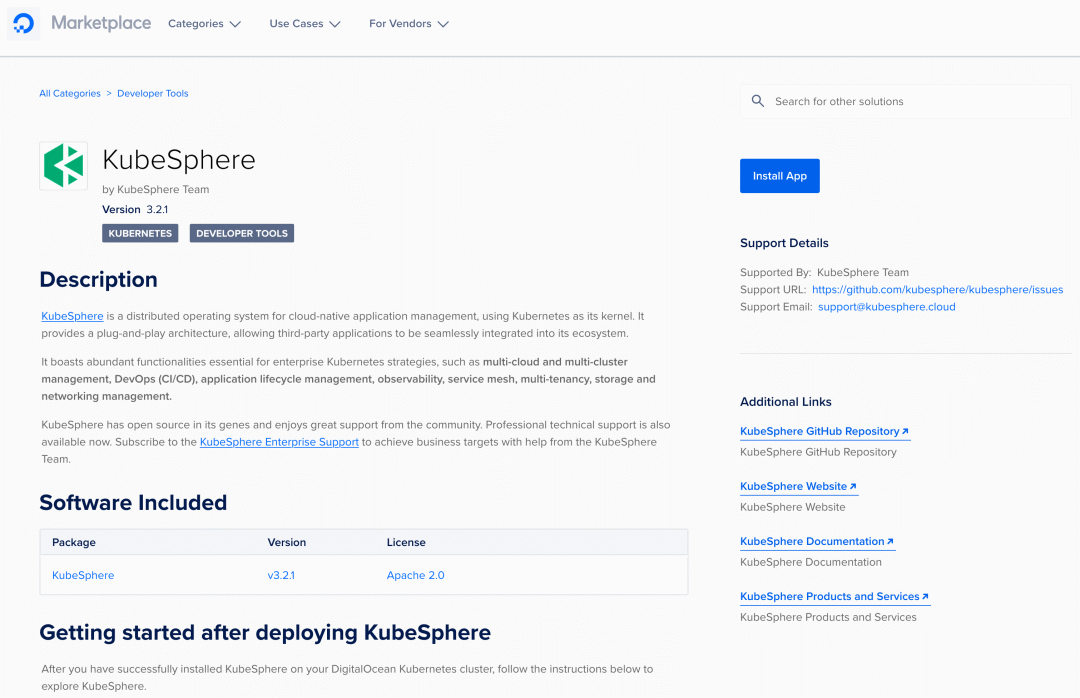Click the Version column header in table
Screen dimensions: 1080x698
click(x=287, y=542)
